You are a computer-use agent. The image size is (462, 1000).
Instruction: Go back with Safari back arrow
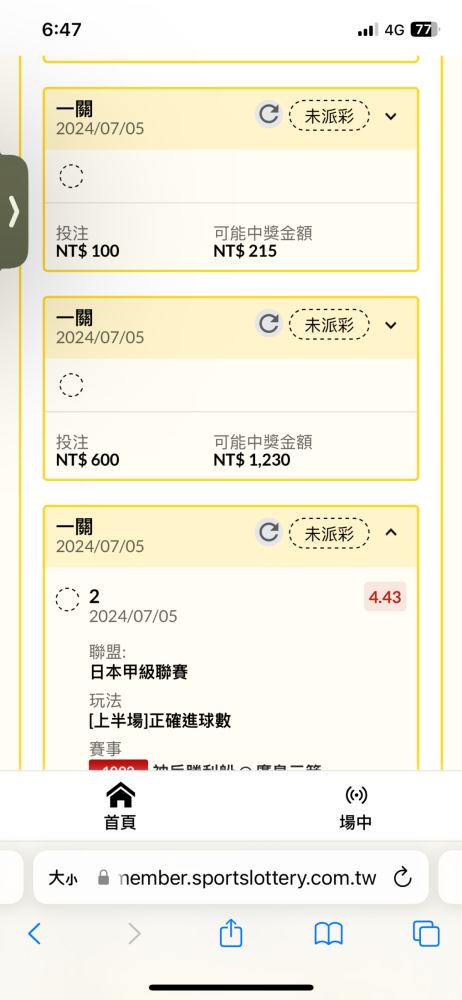[x=34, y=934]
